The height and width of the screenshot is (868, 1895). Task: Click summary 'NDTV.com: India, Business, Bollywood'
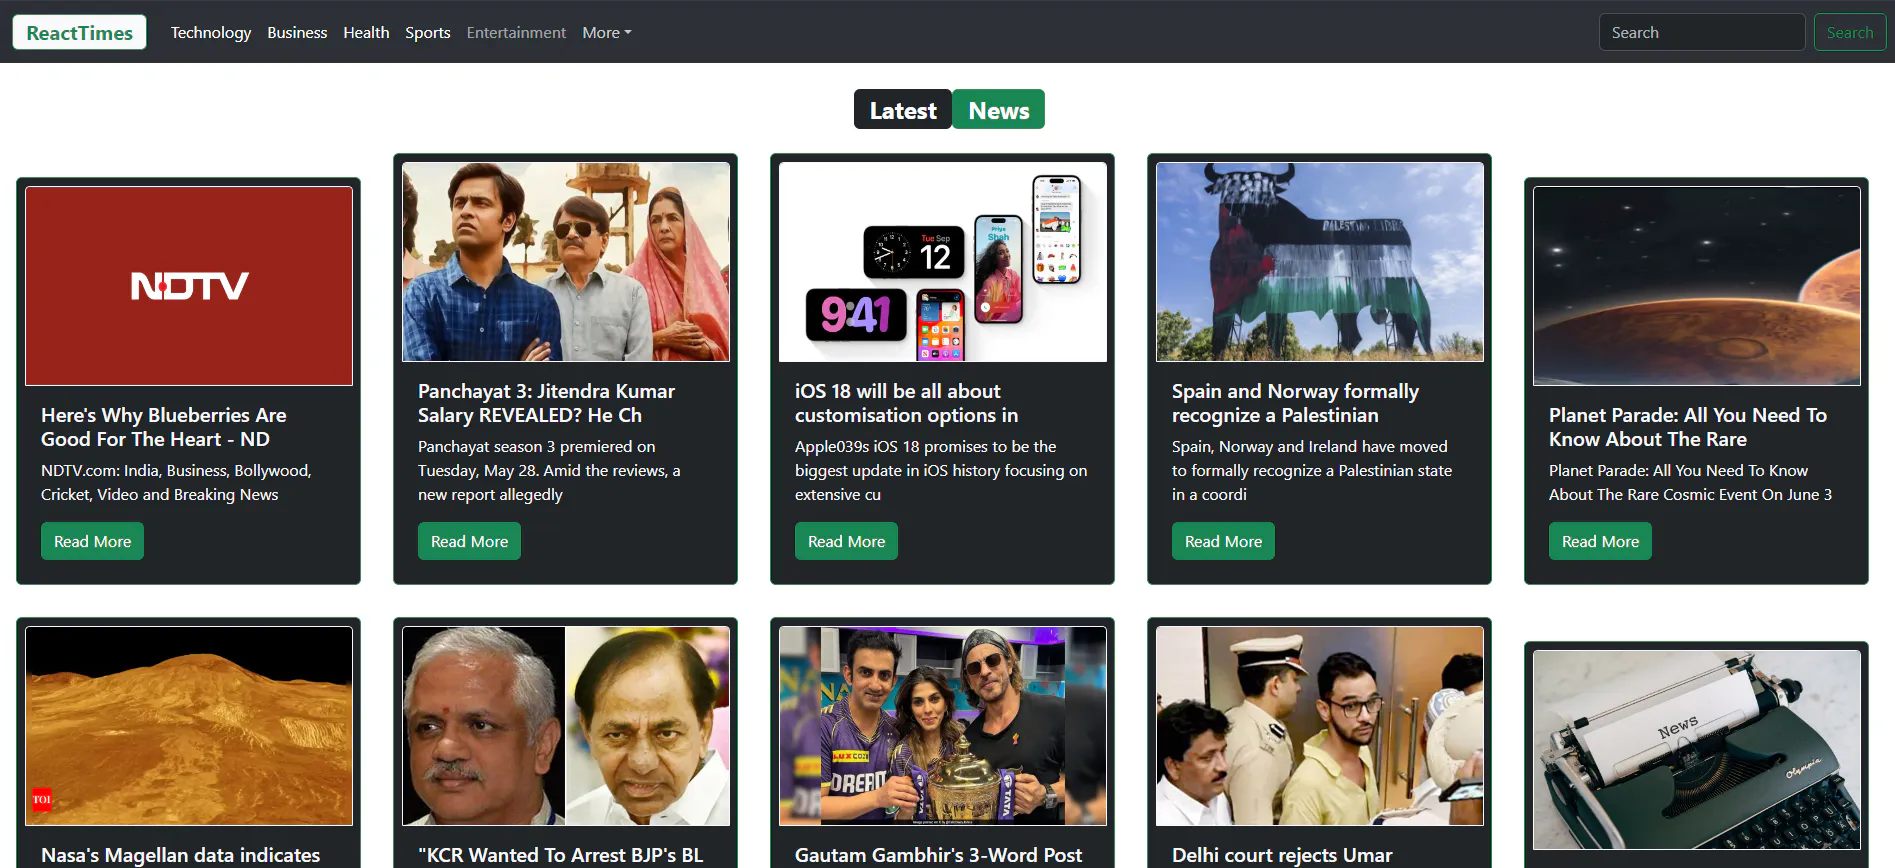pos(176,482)
